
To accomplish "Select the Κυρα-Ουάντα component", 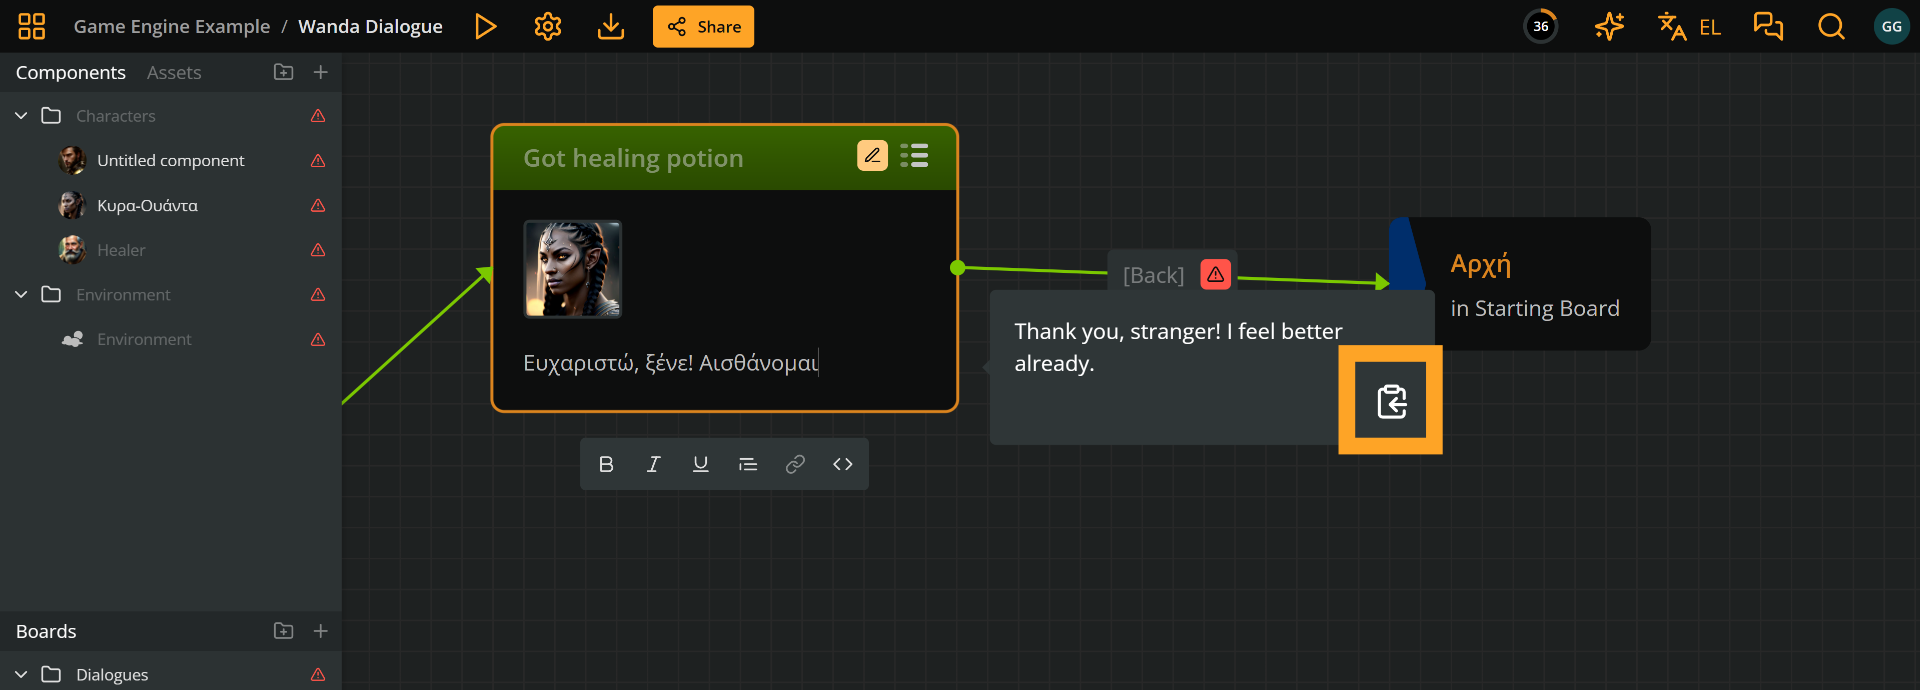I will 171,205.
